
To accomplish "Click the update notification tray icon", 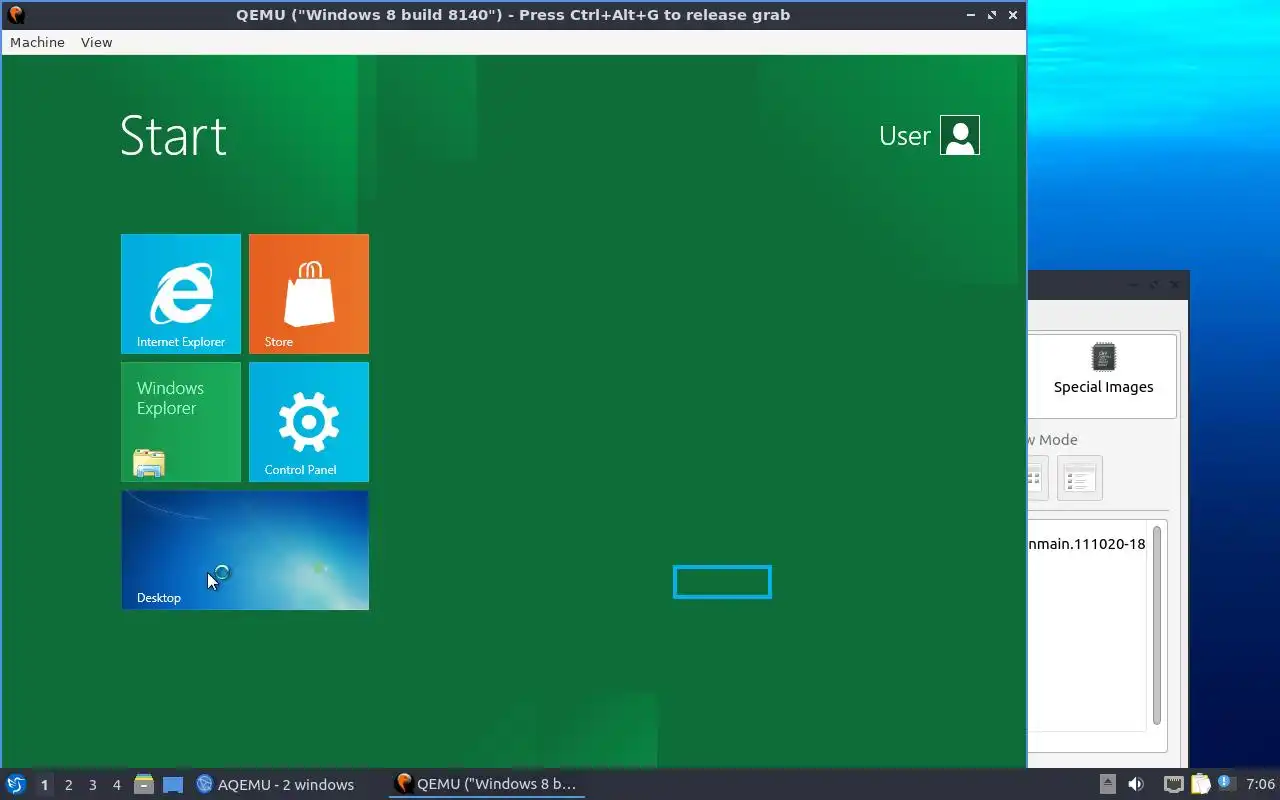I will (1226, 783).
